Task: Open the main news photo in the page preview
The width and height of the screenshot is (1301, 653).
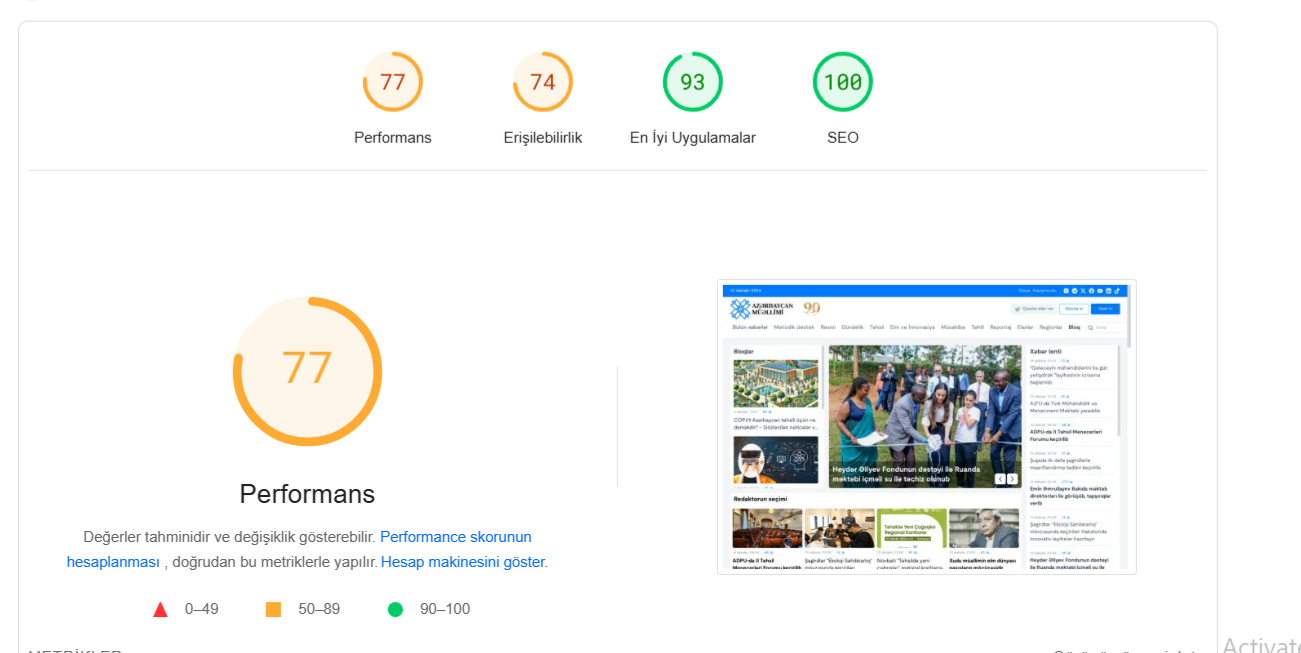Action: click(924, 415)
